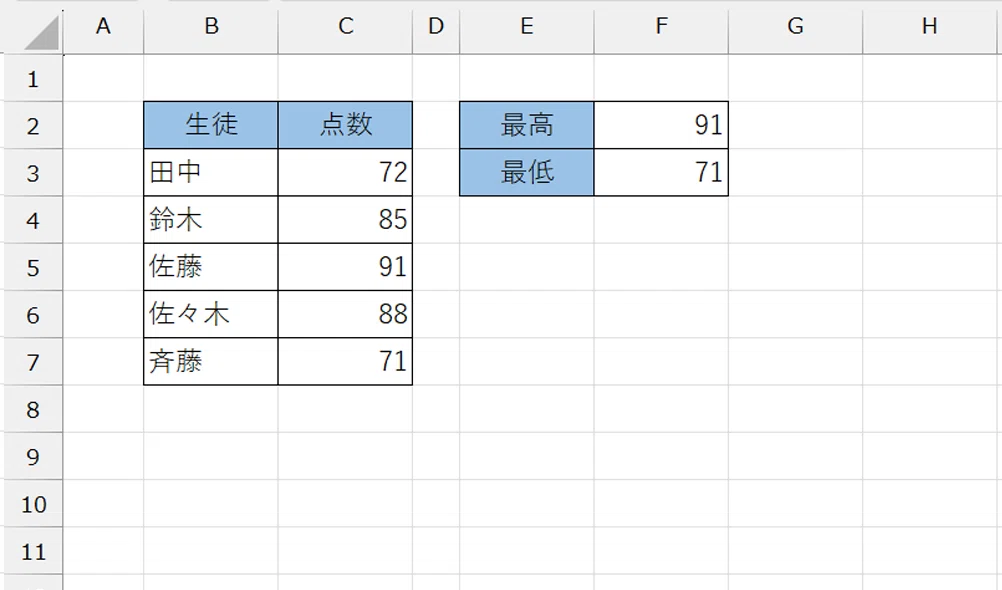Viewport: 1002px width, 590px height.
Task: Select column B header
Action: 211,26
